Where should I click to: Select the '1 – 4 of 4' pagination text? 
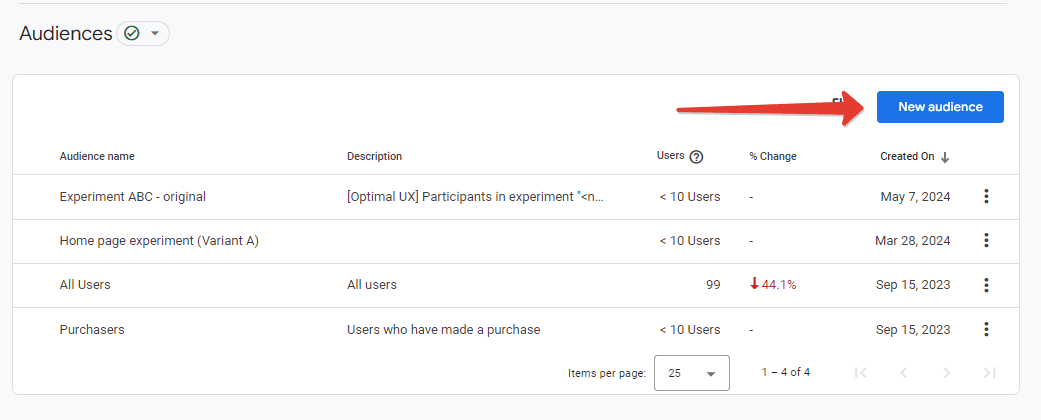786,372
